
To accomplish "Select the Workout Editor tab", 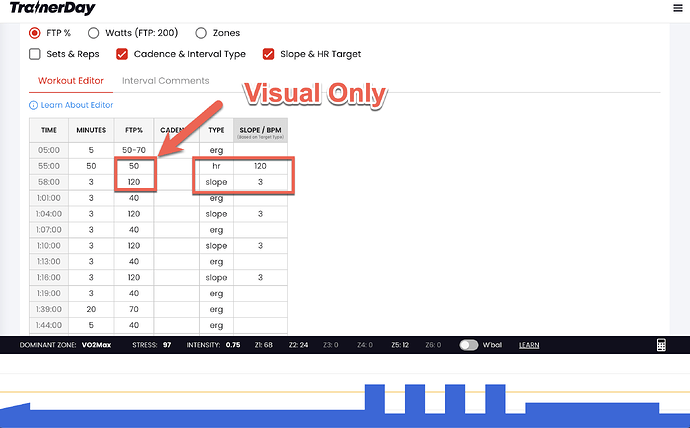I will pyautogui.click(x=69, y=81).
